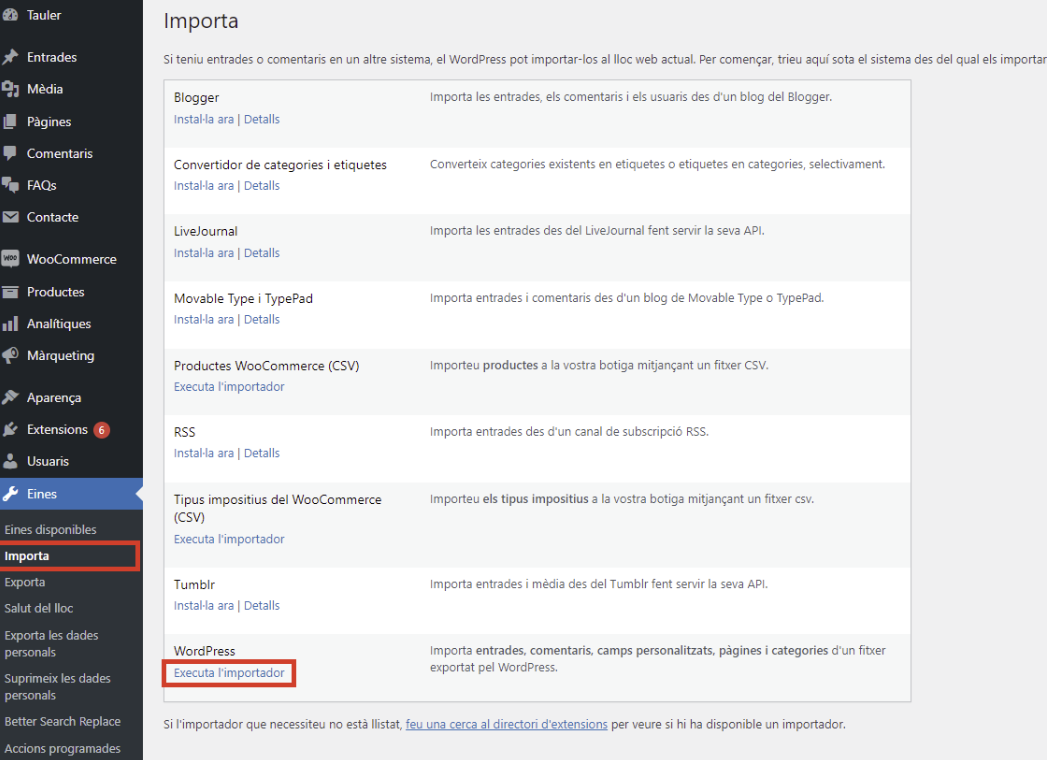1047x760 pixels.
Task: Open the WooCommerce menu
Action: 71,259
